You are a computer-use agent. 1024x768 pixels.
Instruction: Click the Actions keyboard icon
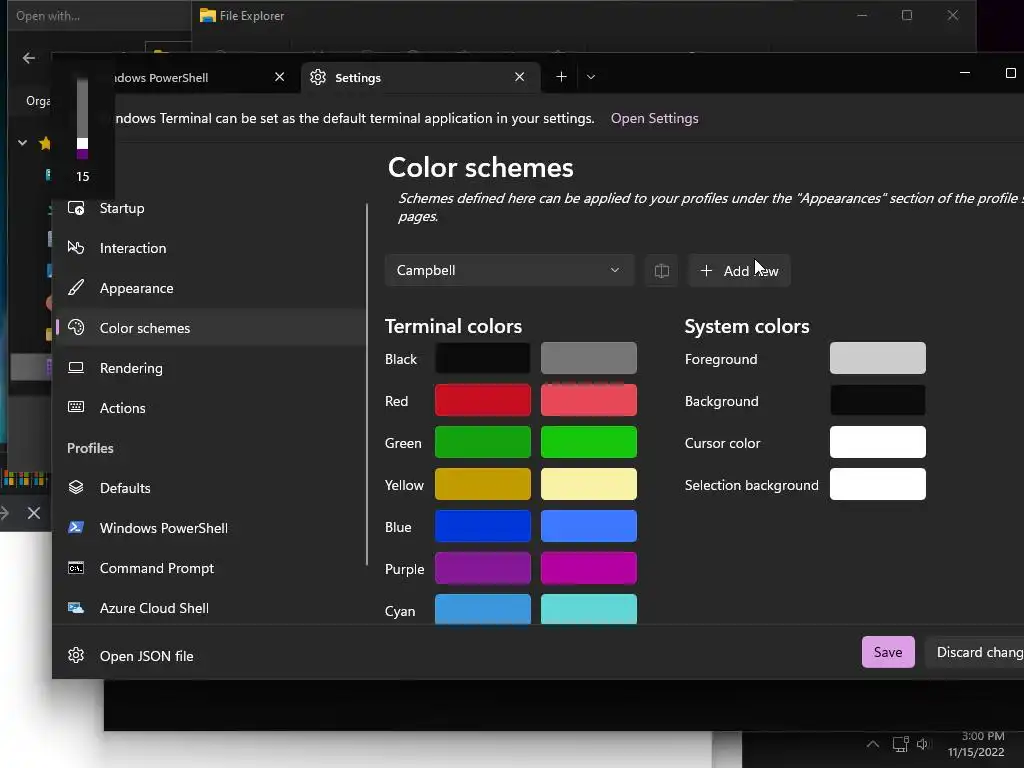tap(76, 408)
